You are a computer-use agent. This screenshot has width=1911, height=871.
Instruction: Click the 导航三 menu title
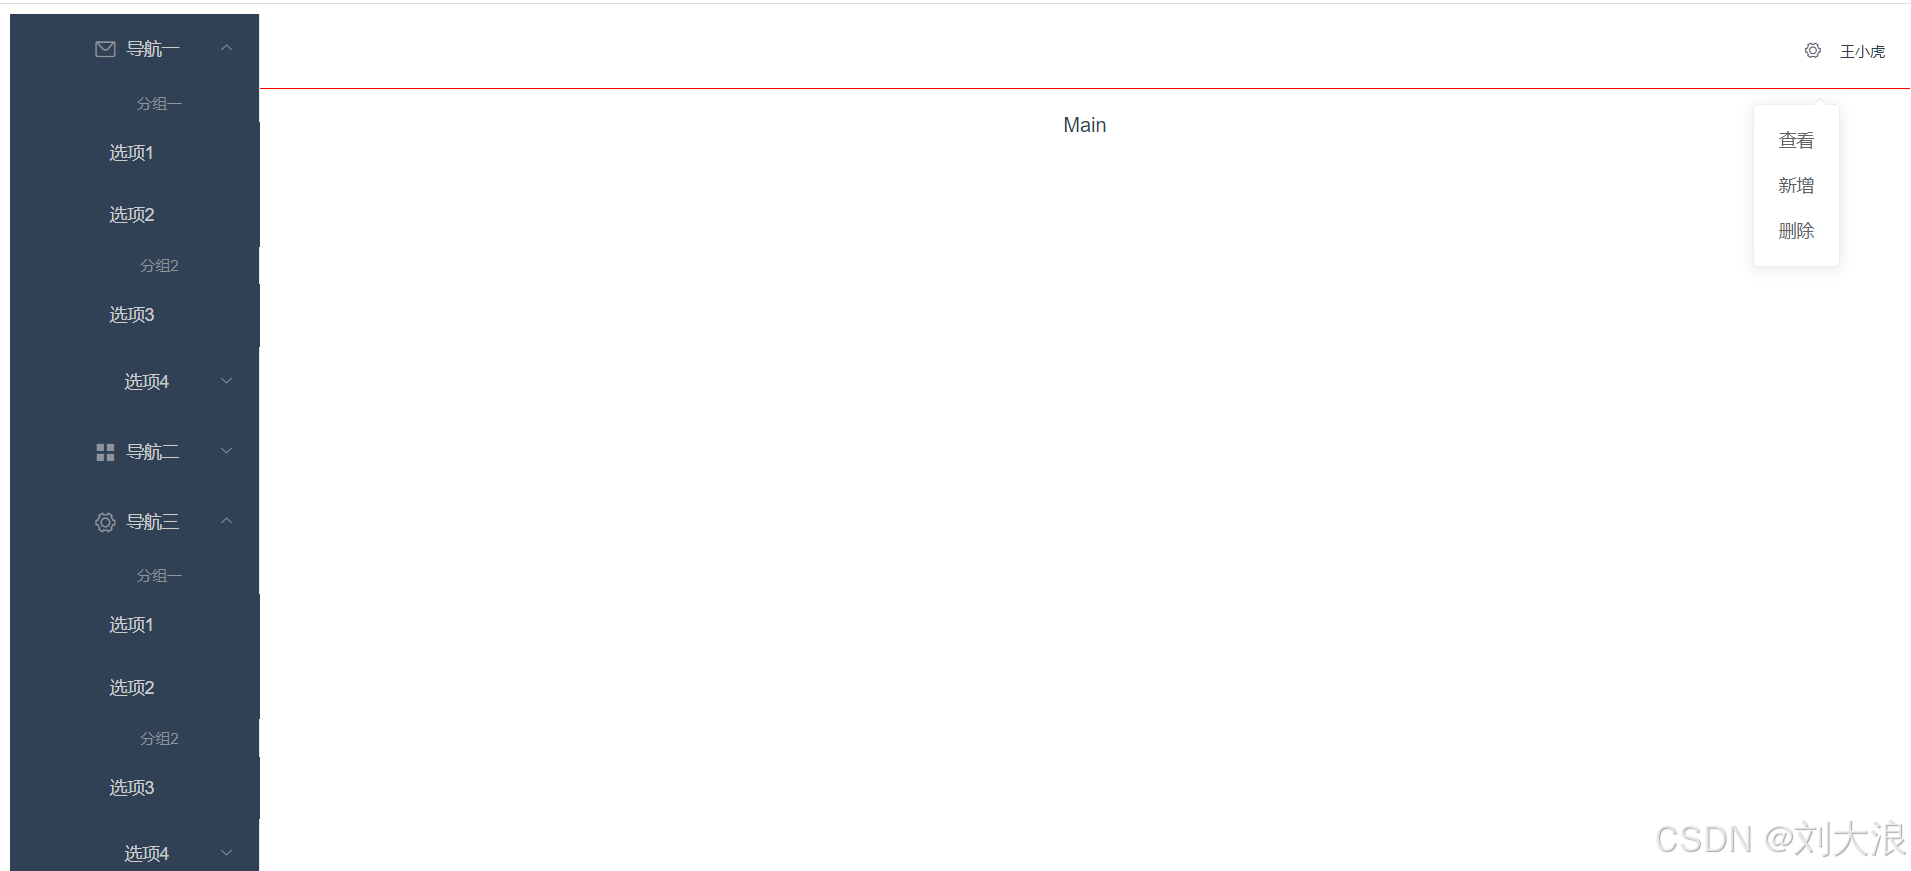pos(153,522)
